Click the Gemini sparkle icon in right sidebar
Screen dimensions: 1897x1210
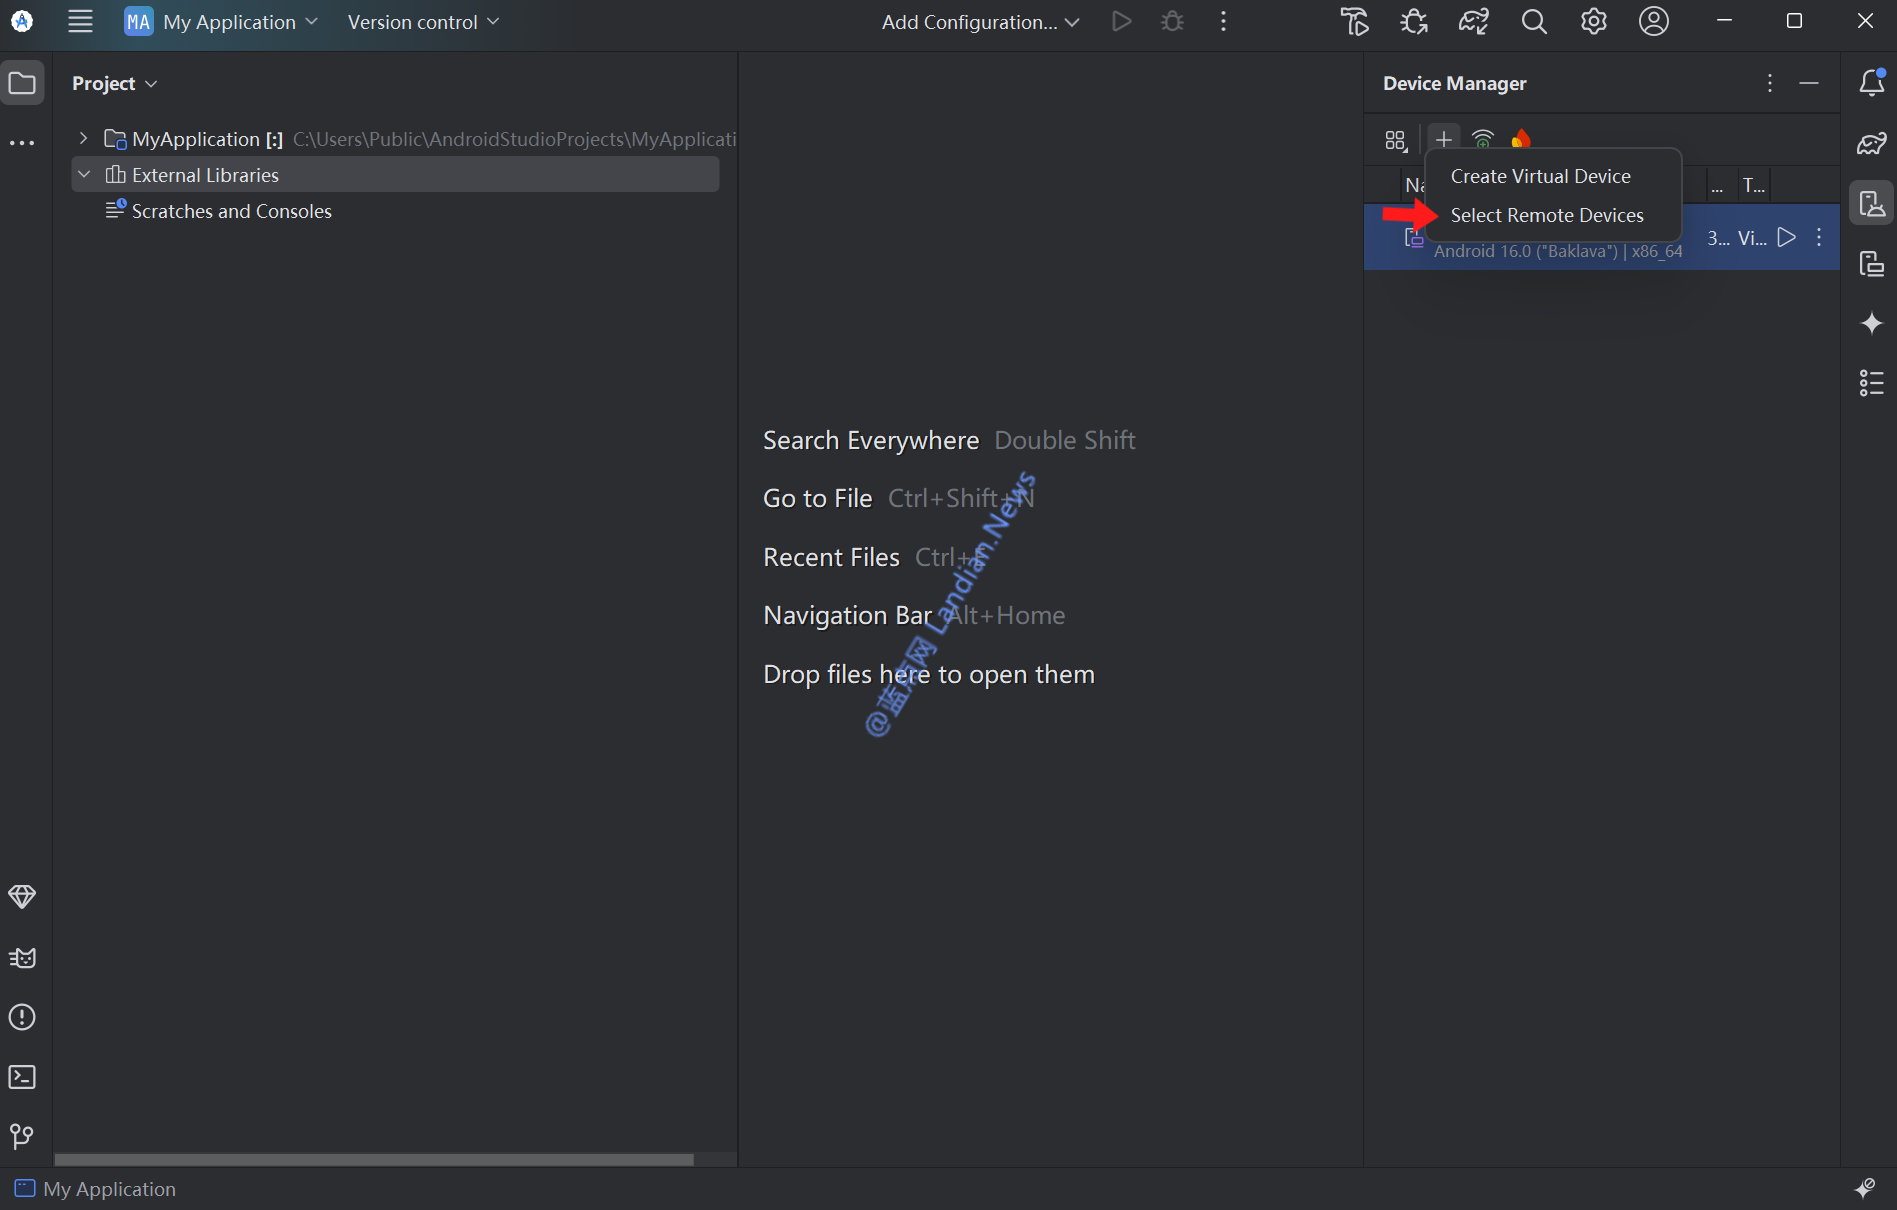(1872, 323)
